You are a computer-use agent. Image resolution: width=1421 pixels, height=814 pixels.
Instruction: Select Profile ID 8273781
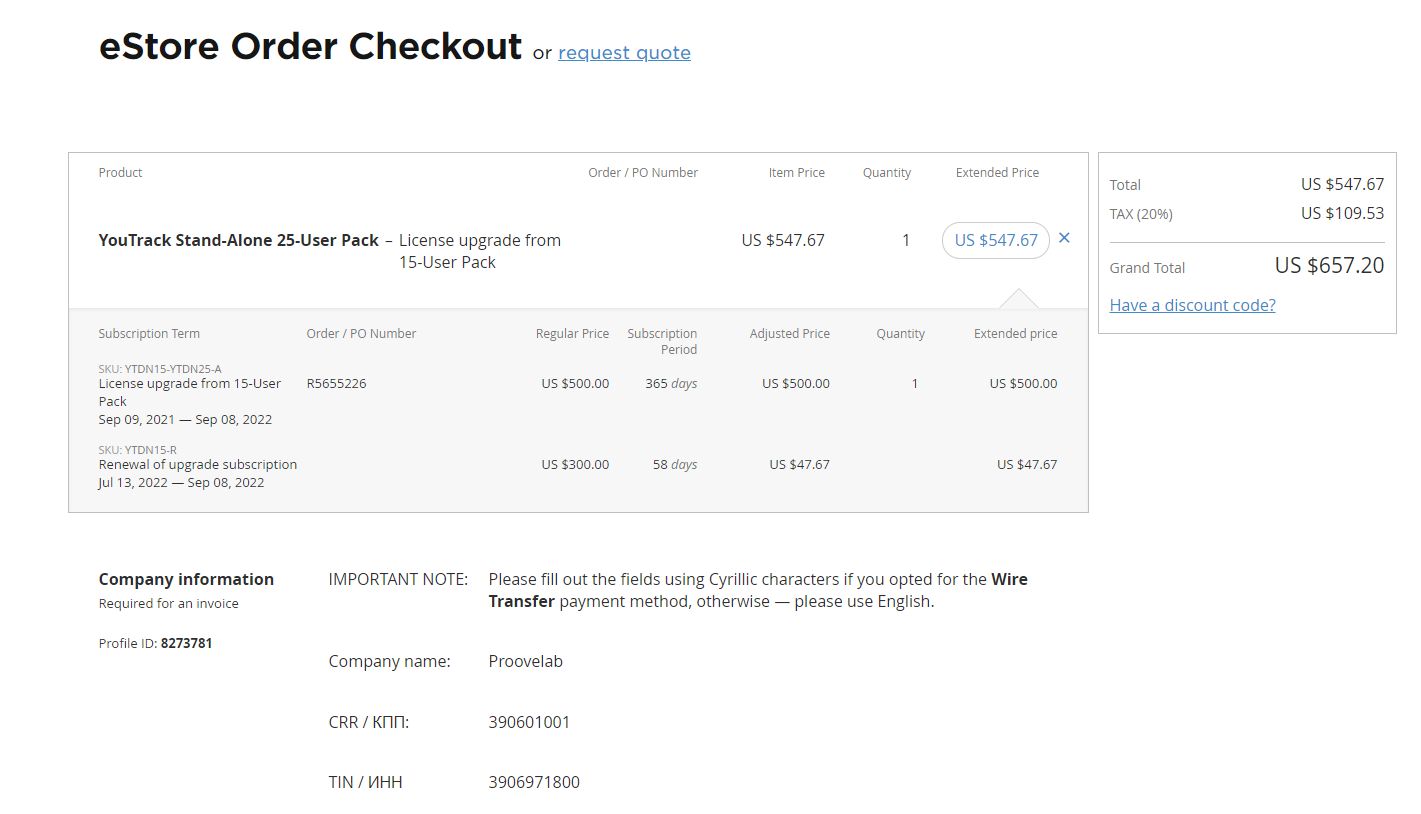186,643
